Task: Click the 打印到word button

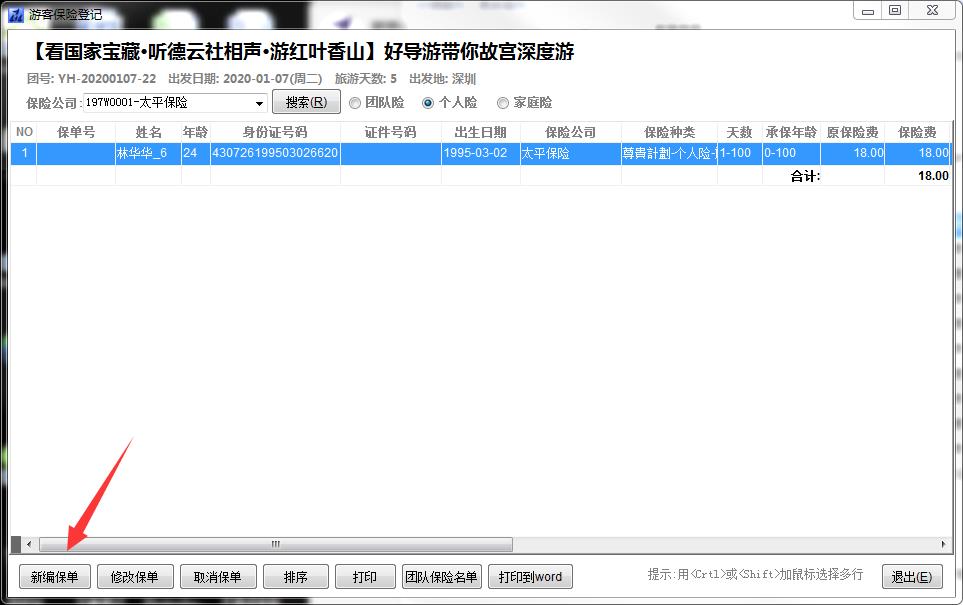Action: (x=530, y=577)
